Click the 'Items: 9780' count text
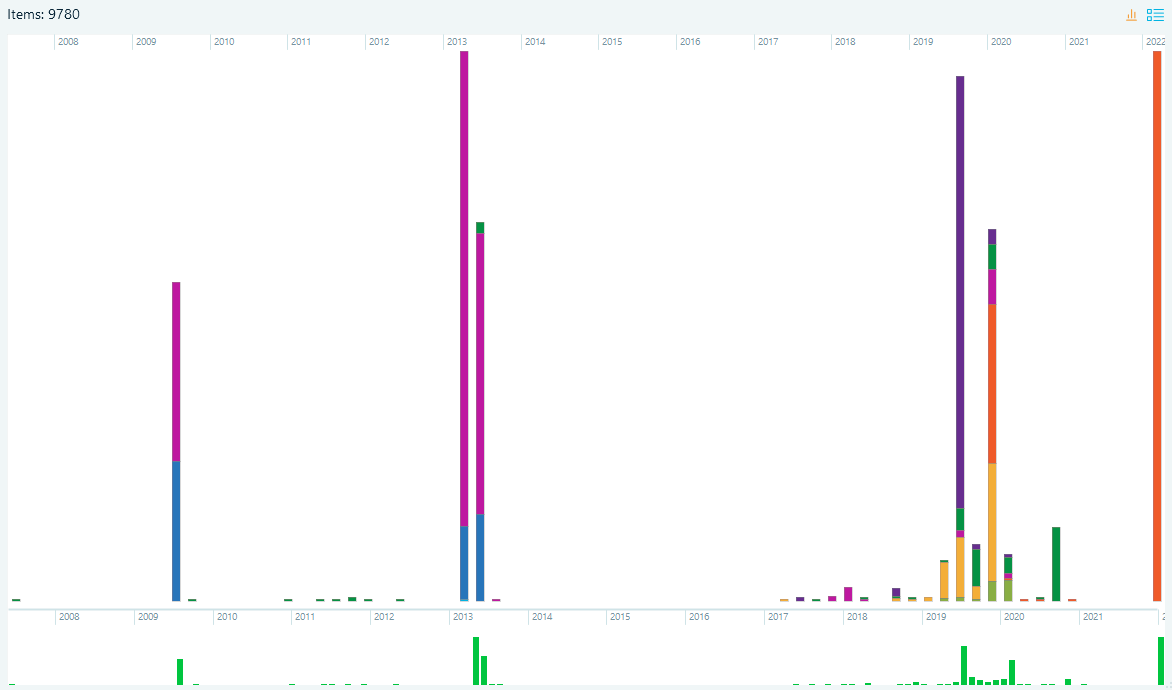 (x=43, y=15)
